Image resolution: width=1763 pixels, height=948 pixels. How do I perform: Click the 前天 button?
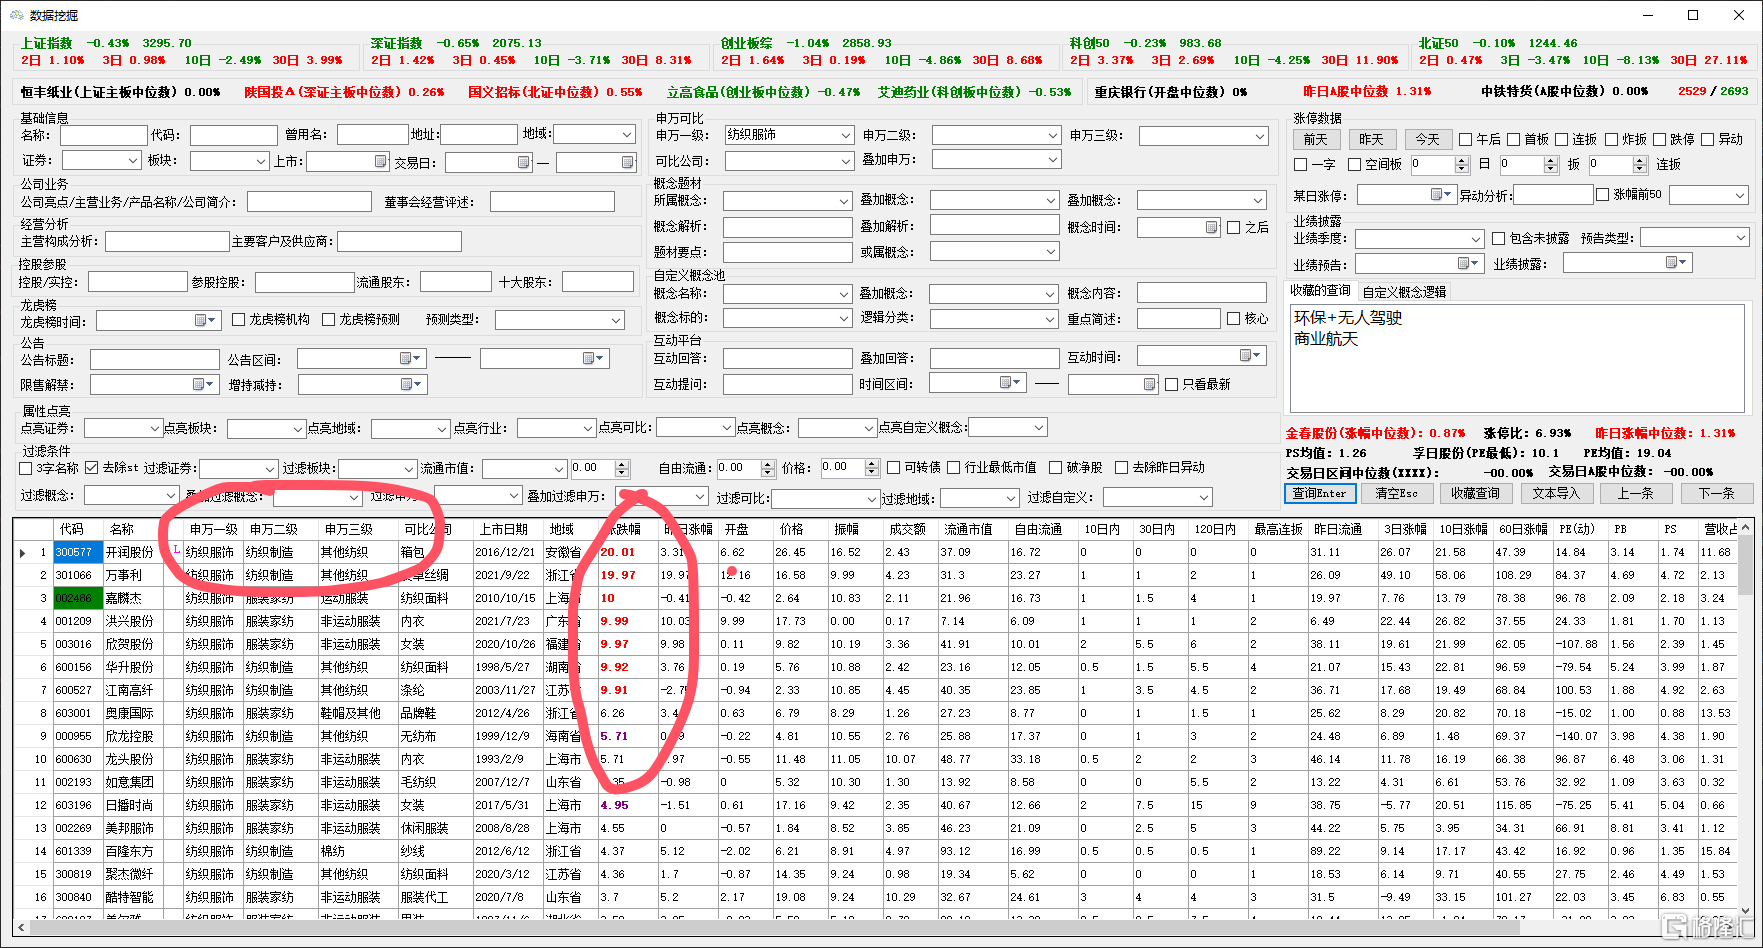(x=1316, y=139)
